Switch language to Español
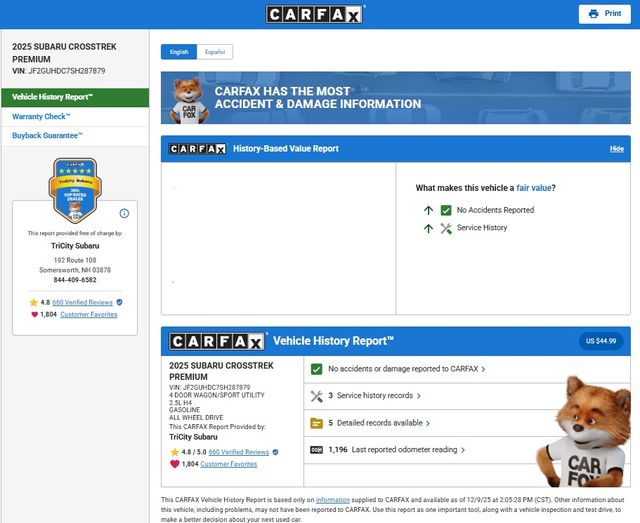This screenshot has height=523, width=640. click(x=215, y=52)
